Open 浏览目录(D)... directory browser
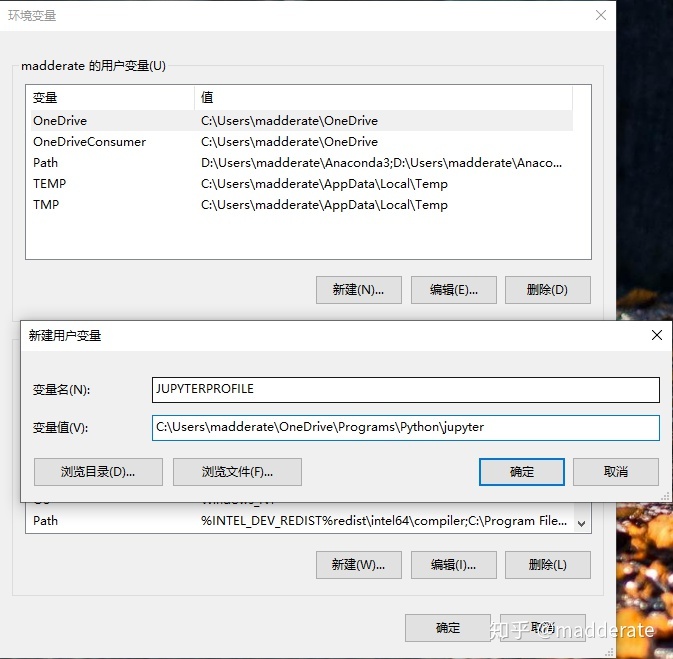The width and height of the screenshot is (673, 659). click(x=98, y=472)
